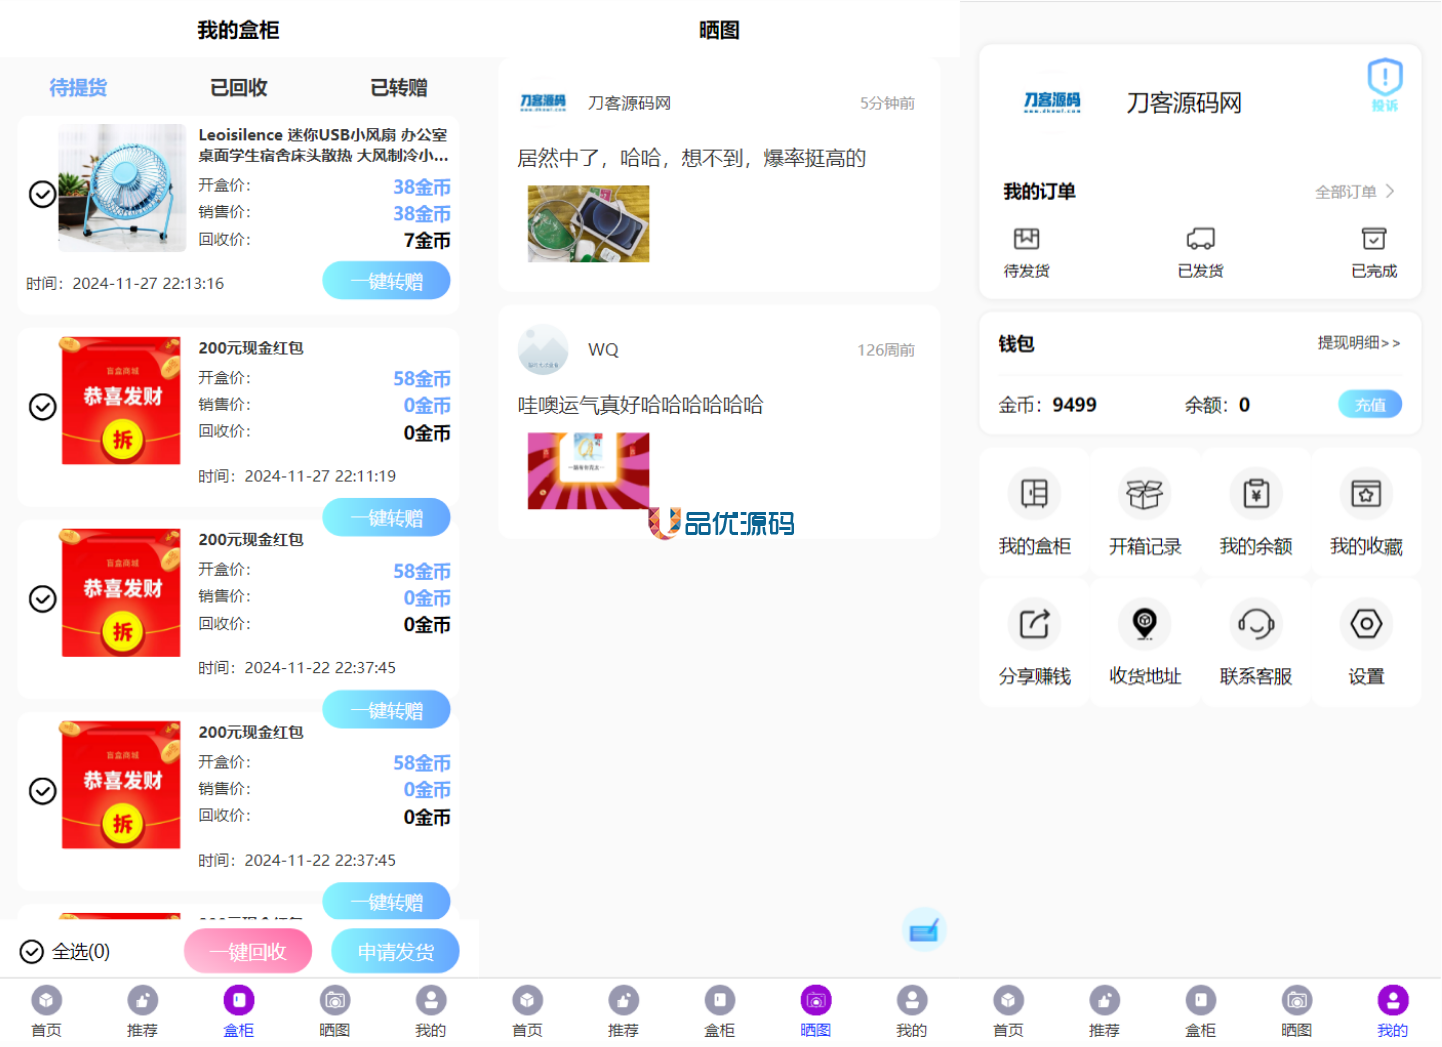Tap the floating post-edit icon in 晒图
Screen dimensions: 1442x1047
coord(924,931)
